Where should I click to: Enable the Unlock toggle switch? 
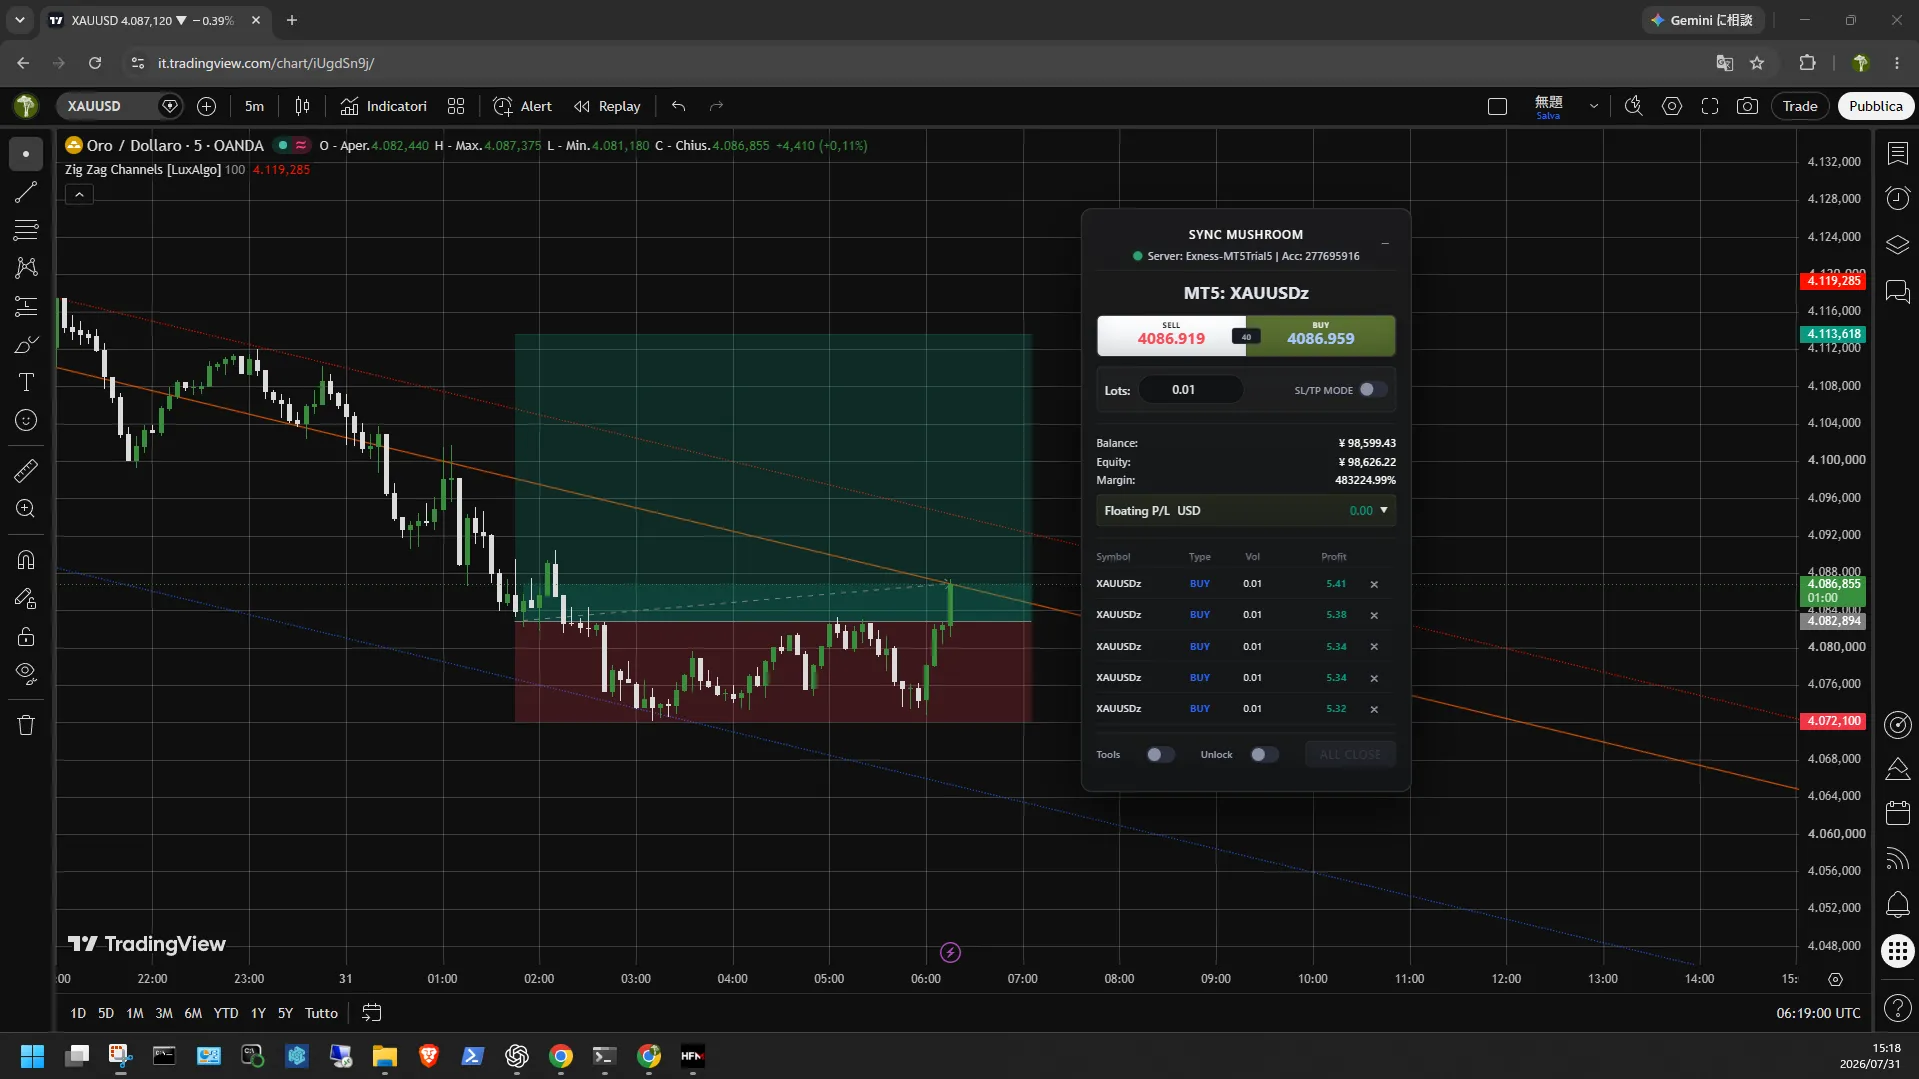[x=1264, y=755]
